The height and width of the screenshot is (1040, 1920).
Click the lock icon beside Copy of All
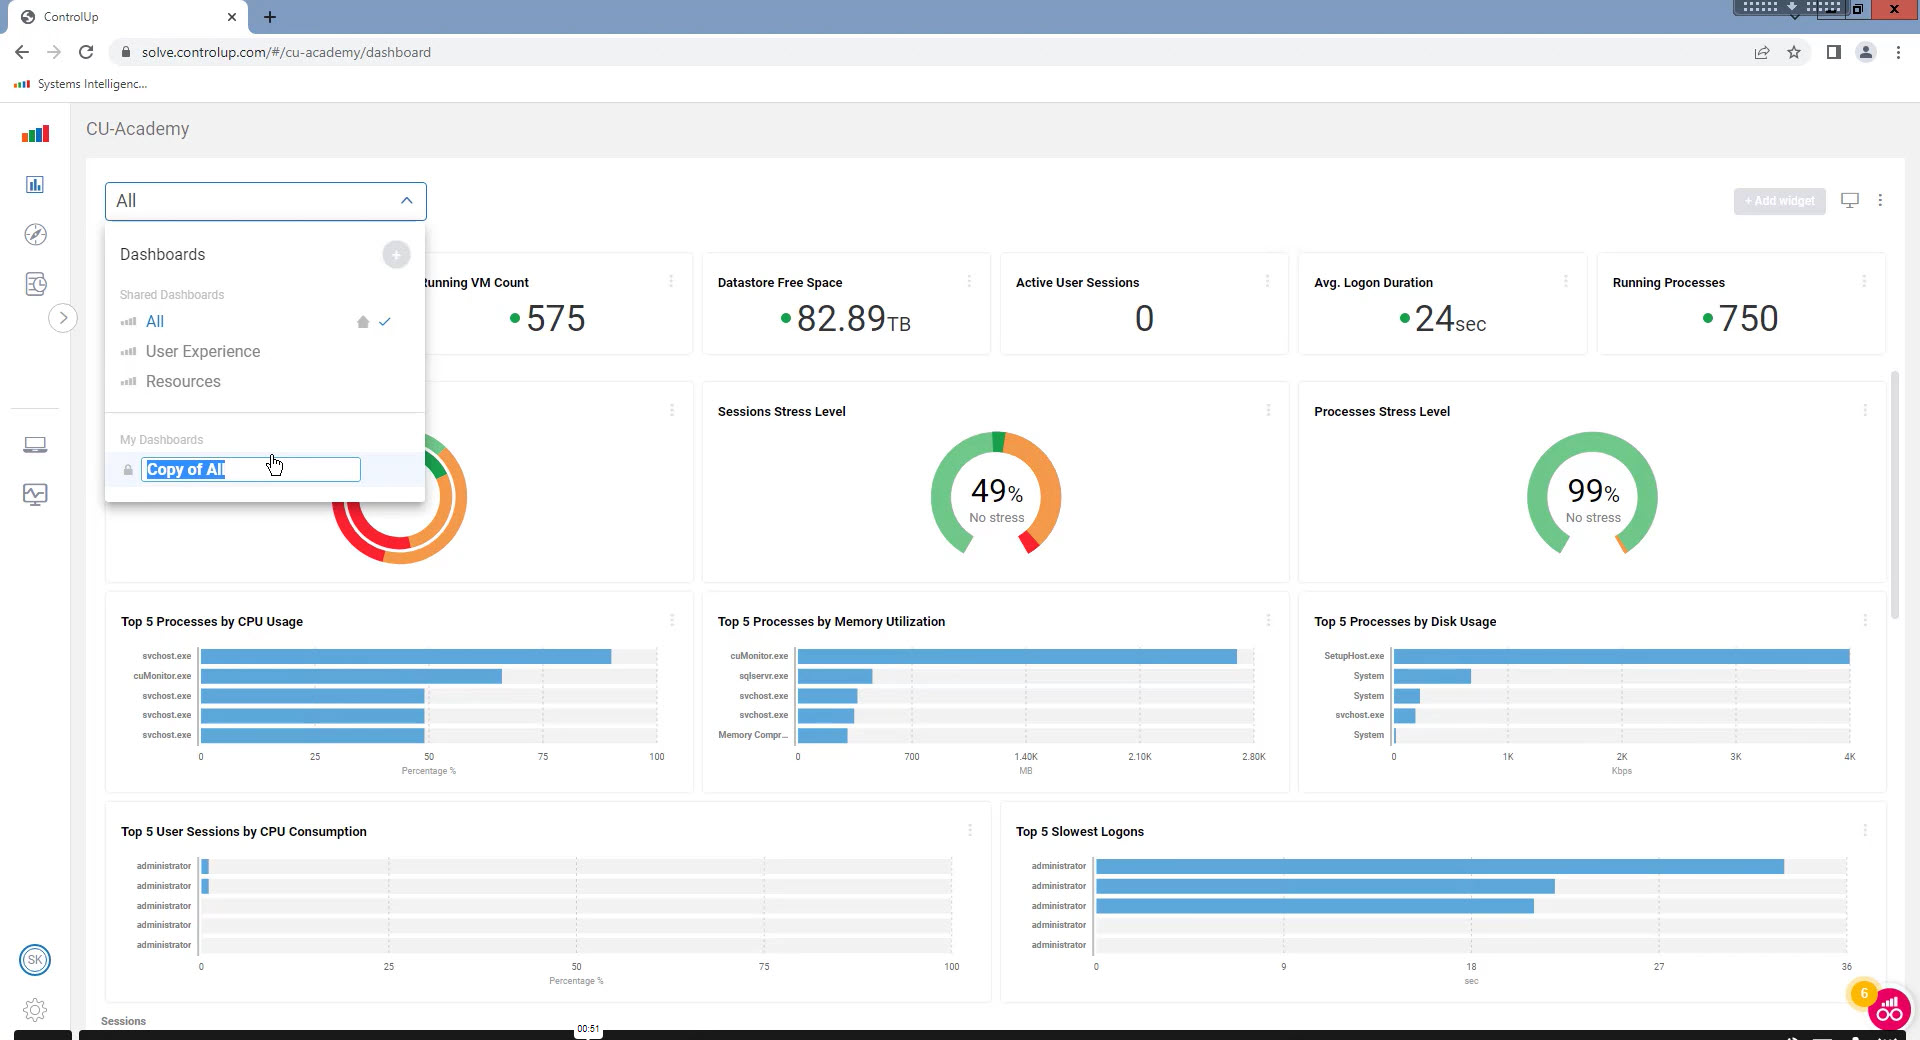128,470
